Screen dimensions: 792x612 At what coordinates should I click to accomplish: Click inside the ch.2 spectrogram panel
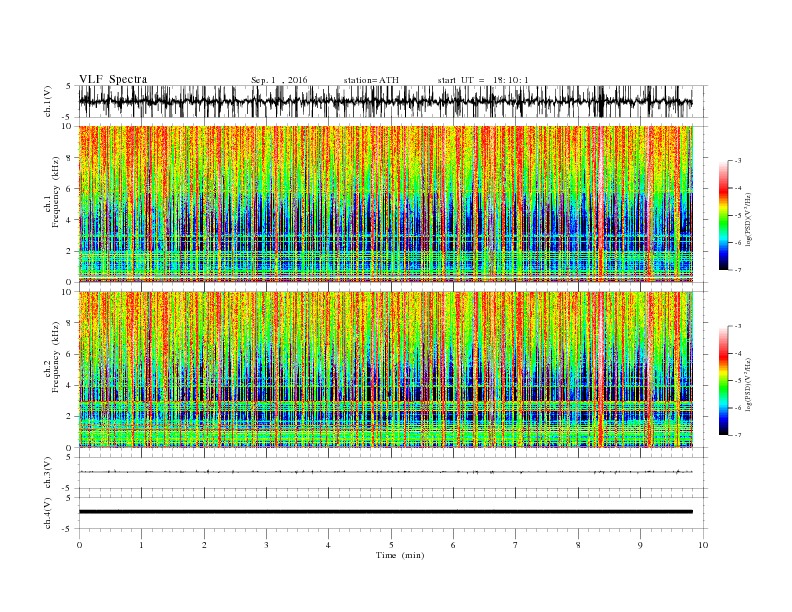click(x=385, y=369)
